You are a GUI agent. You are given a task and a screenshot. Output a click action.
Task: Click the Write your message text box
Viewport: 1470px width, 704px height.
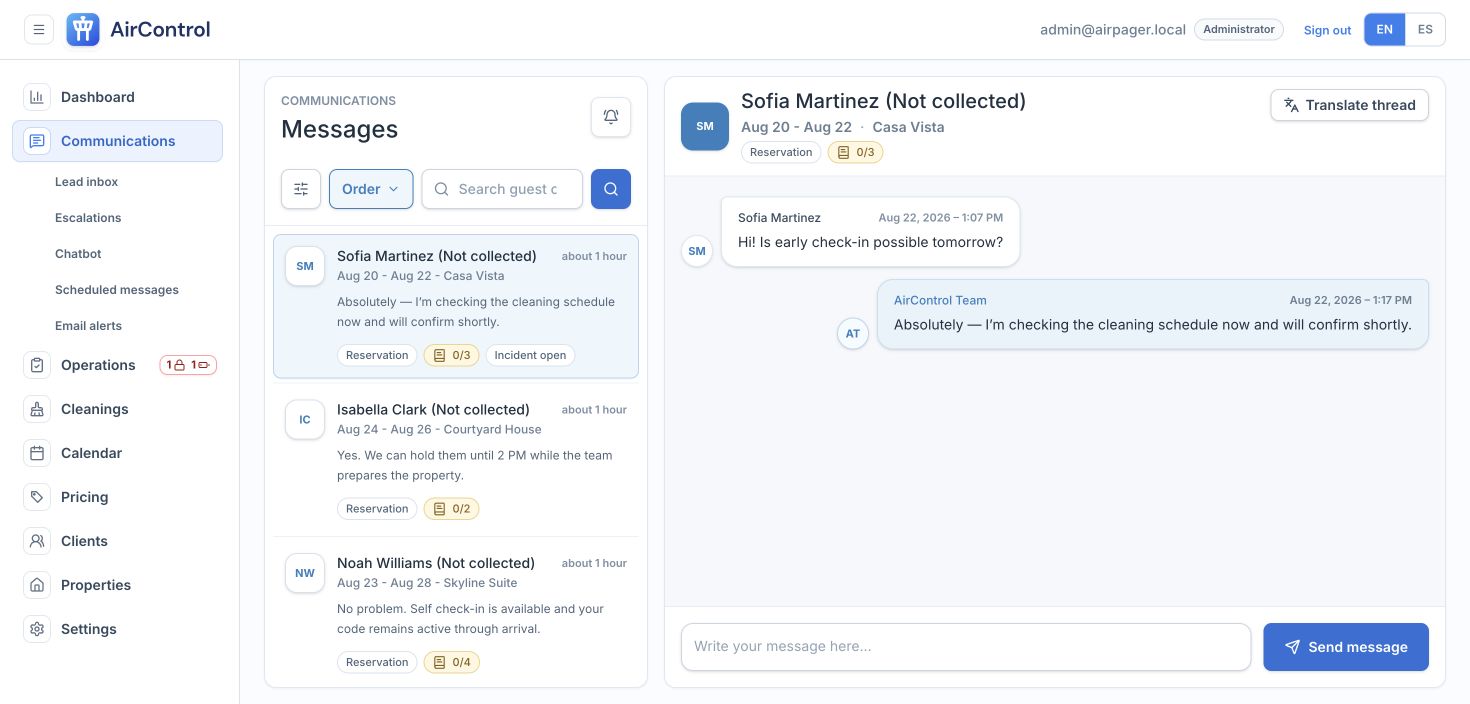(x=966, y=647)
